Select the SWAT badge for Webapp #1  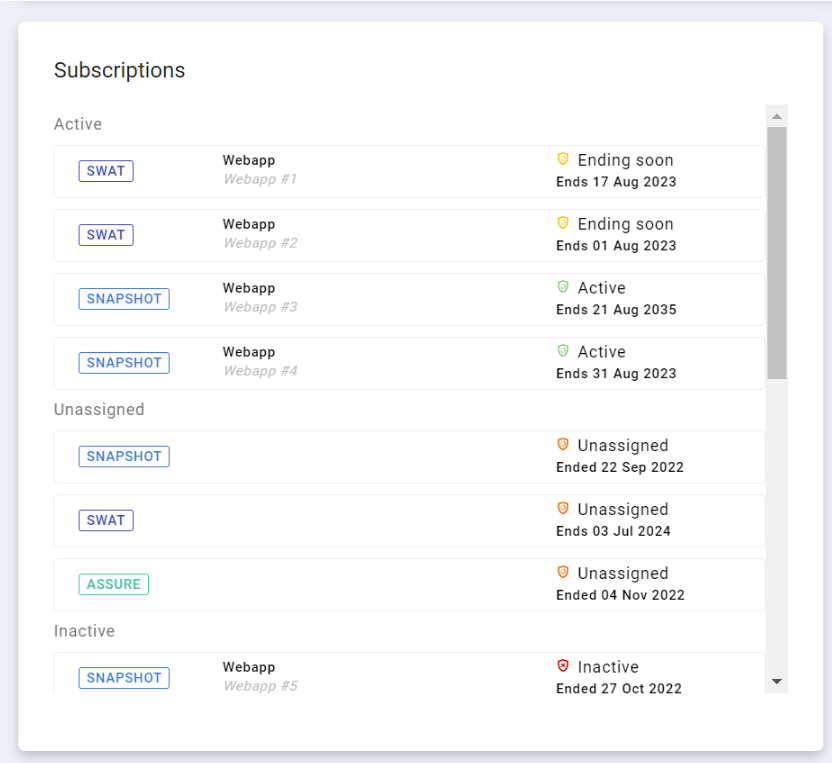[106, 171]
